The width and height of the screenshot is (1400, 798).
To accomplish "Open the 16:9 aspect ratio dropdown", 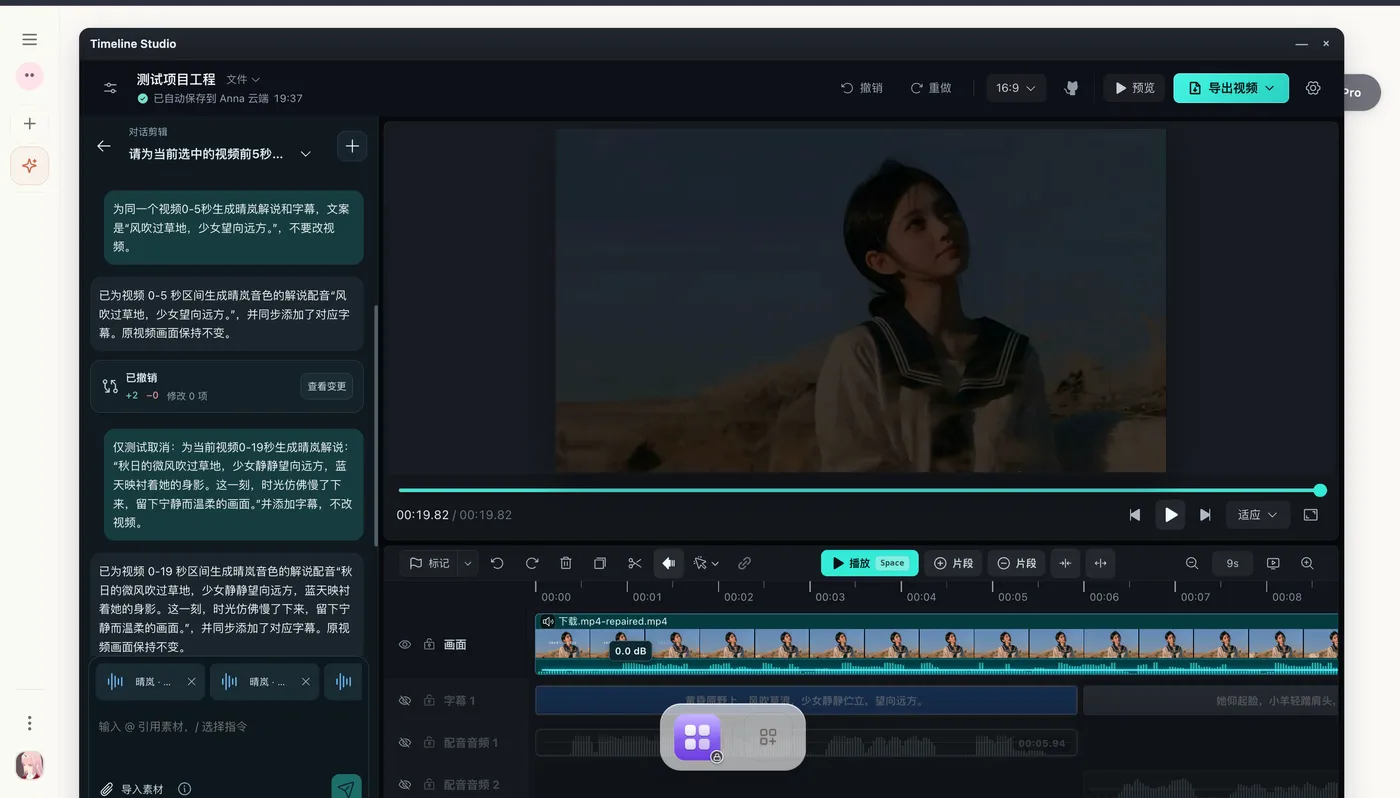I will click(1016, 88).
